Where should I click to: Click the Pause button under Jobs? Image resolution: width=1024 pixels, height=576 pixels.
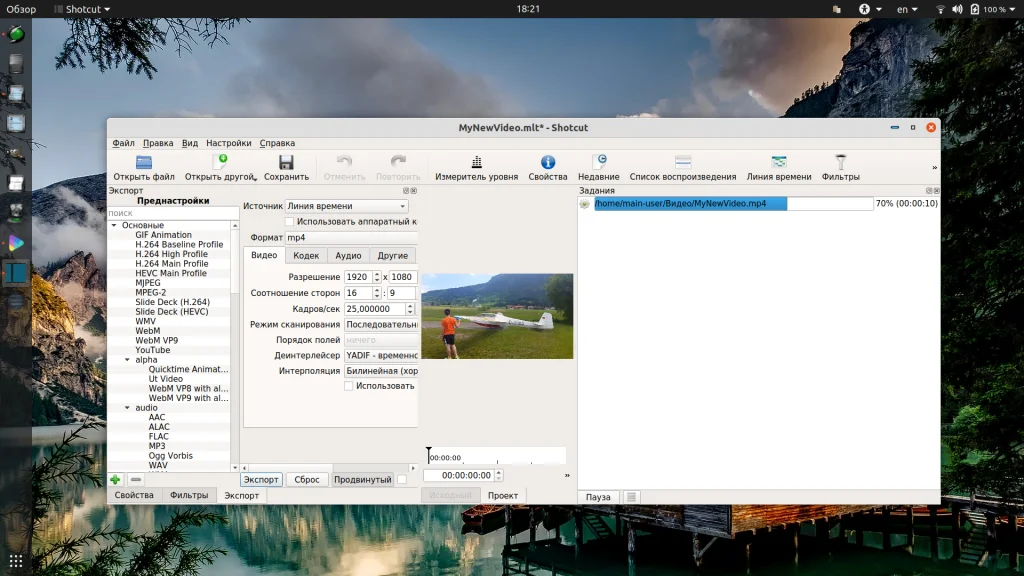598,497
